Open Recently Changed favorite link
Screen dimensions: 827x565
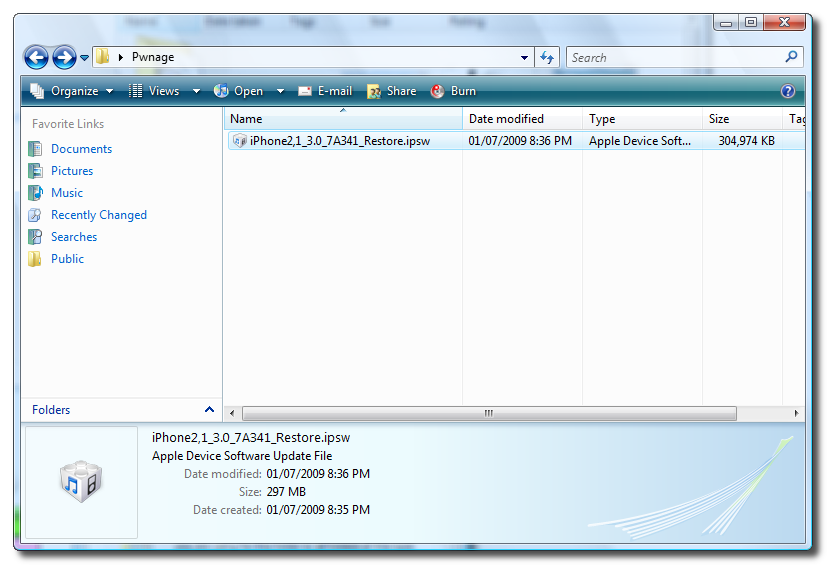click(99, 215)
